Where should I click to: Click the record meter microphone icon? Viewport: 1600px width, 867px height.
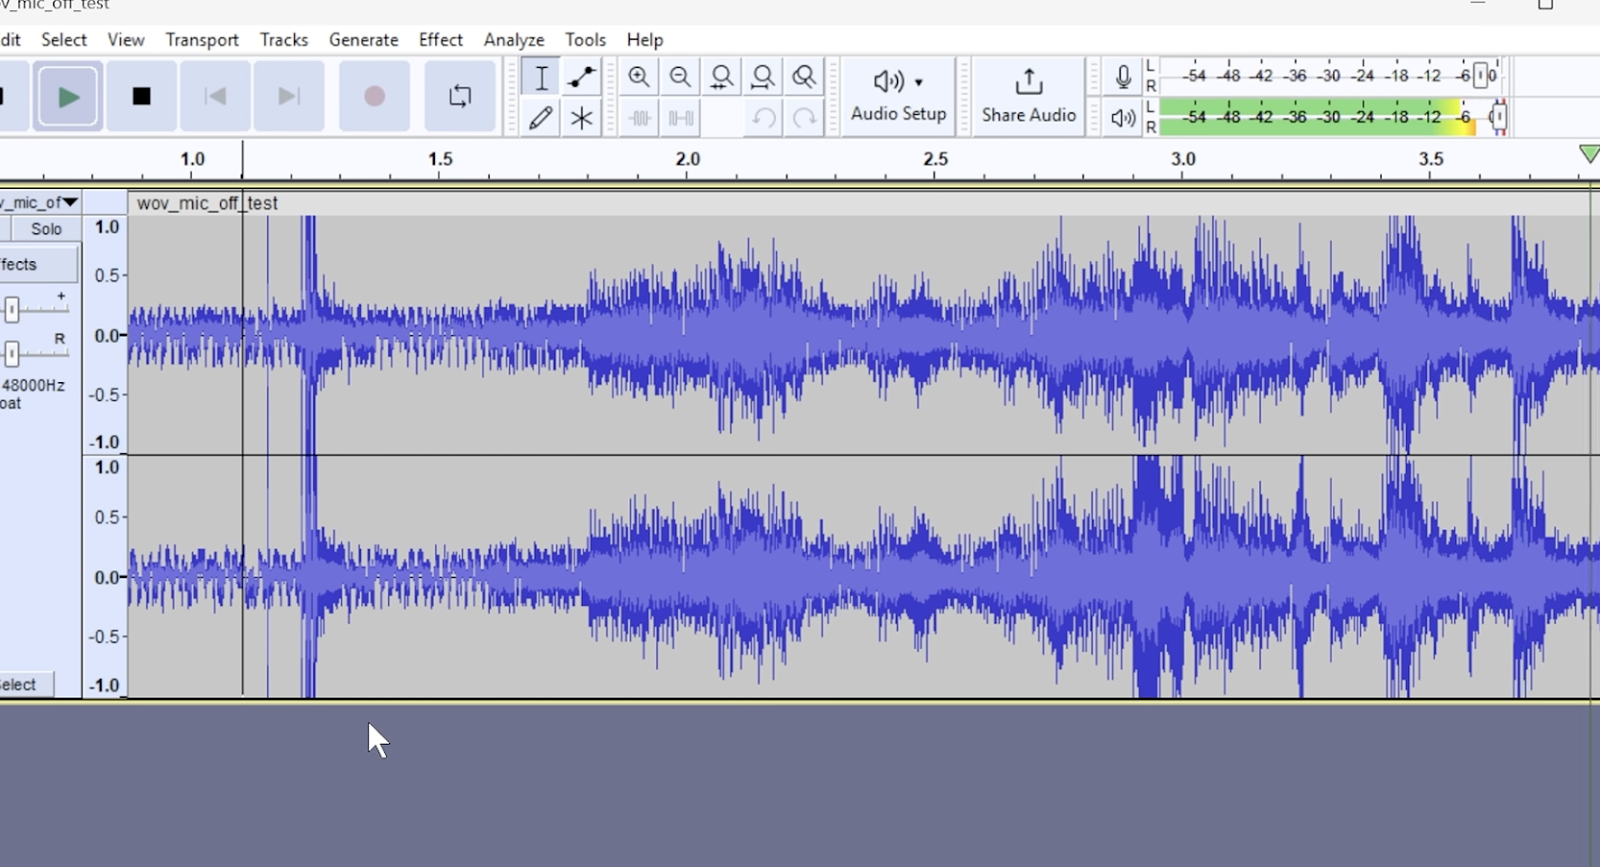(1123, 77)
